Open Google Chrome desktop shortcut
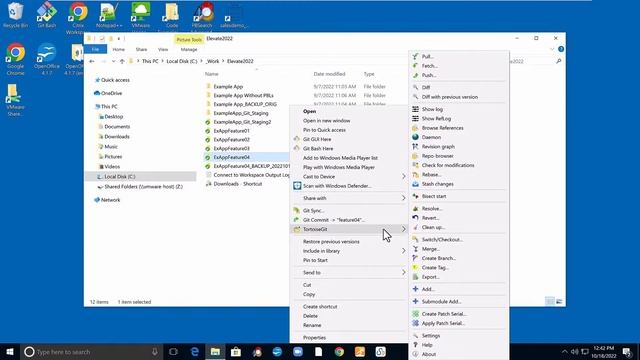The image size is (640, 360). (x=16, y=60)
